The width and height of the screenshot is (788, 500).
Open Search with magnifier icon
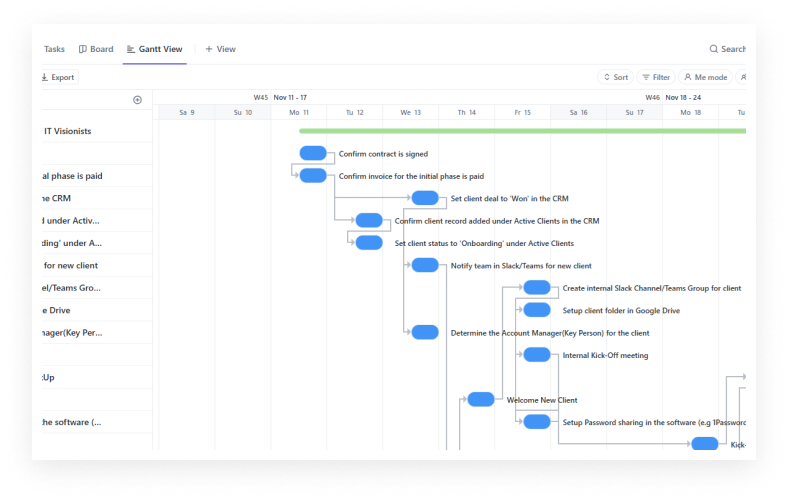click(x=727, y=49)
